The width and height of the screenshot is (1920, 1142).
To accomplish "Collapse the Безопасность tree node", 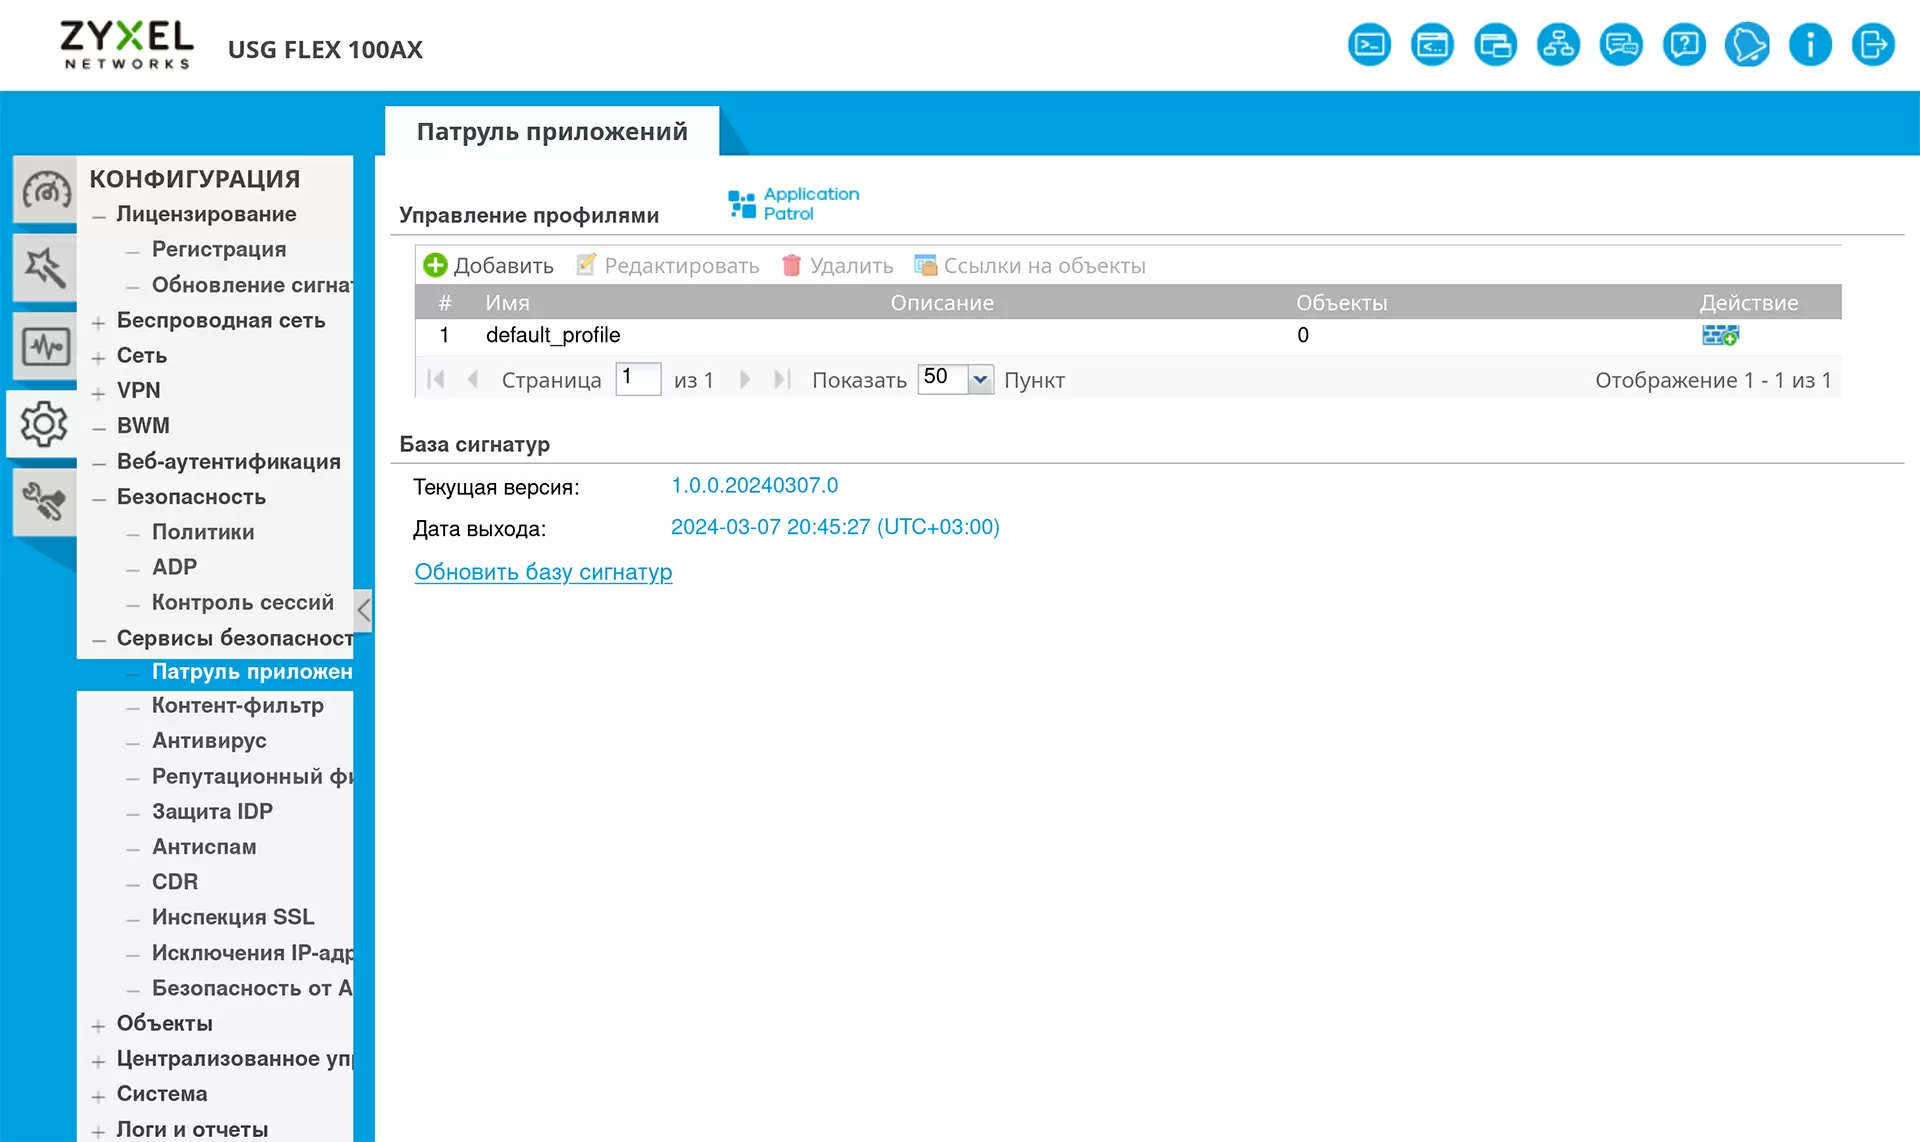I will pyautogui.click(x=99, y=499).
